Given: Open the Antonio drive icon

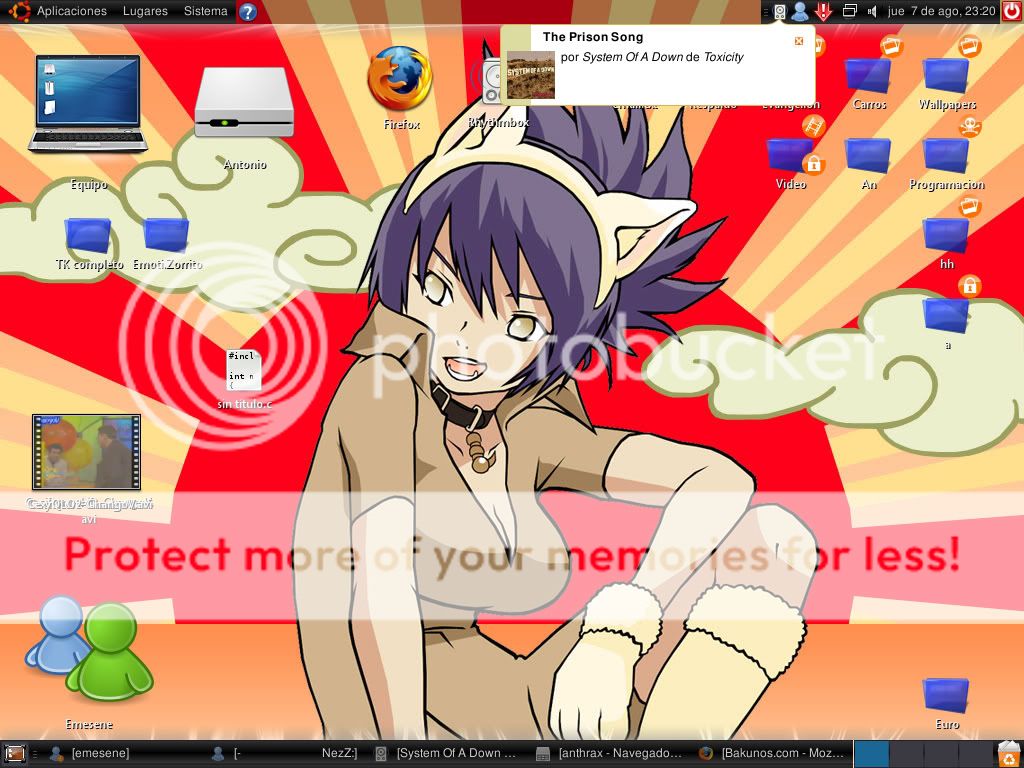Looking at the screenshot, I should [x=244, y=103].
